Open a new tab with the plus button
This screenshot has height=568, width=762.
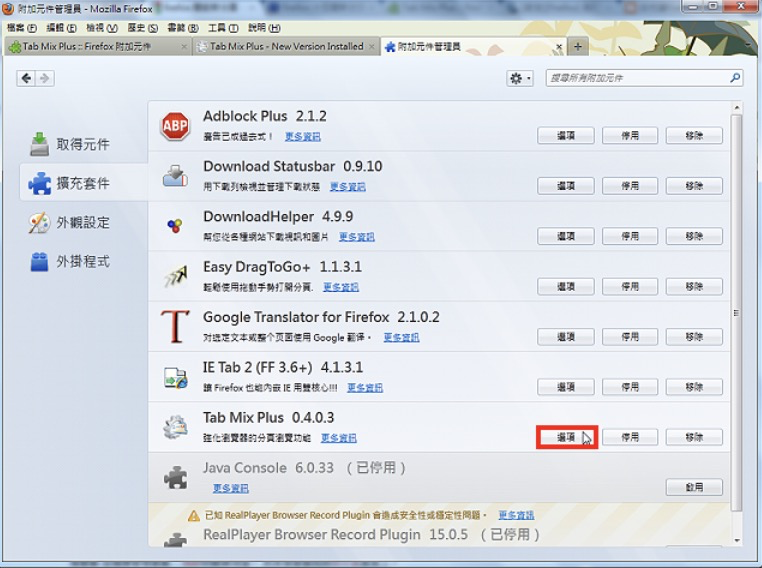[578, 47]
